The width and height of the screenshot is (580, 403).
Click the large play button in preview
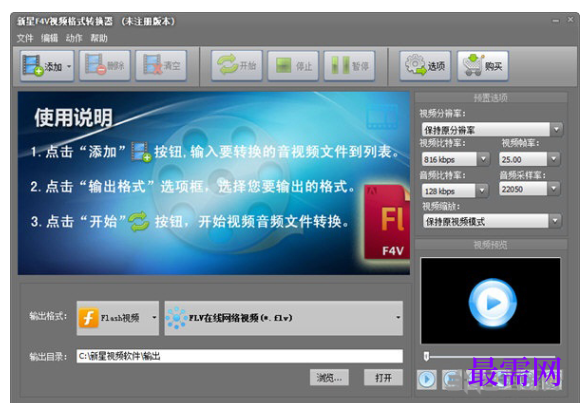click(x=492, y=302)
